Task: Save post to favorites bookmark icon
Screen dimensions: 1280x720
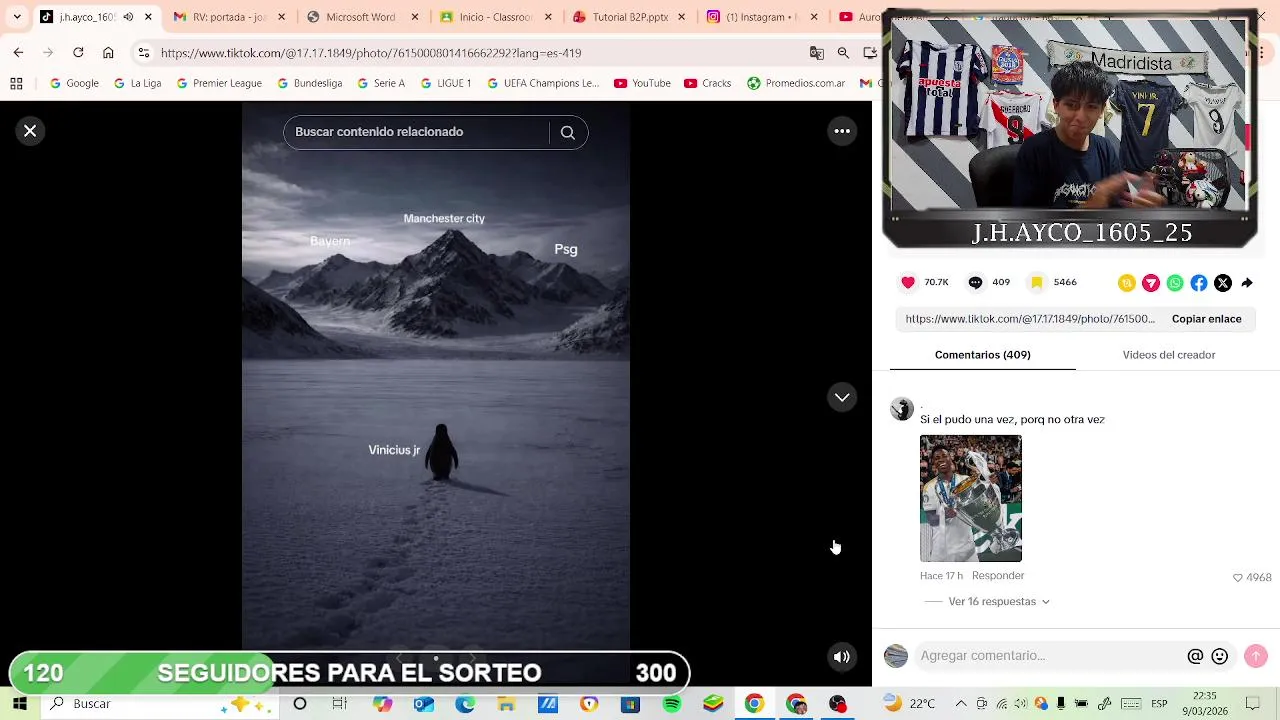Action: 1037,283
